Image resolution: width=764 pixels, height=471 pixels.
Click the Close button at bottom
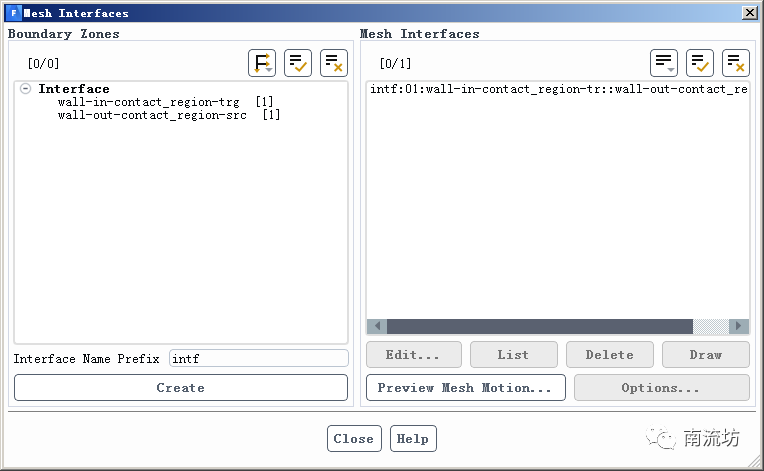pos(353,439)
